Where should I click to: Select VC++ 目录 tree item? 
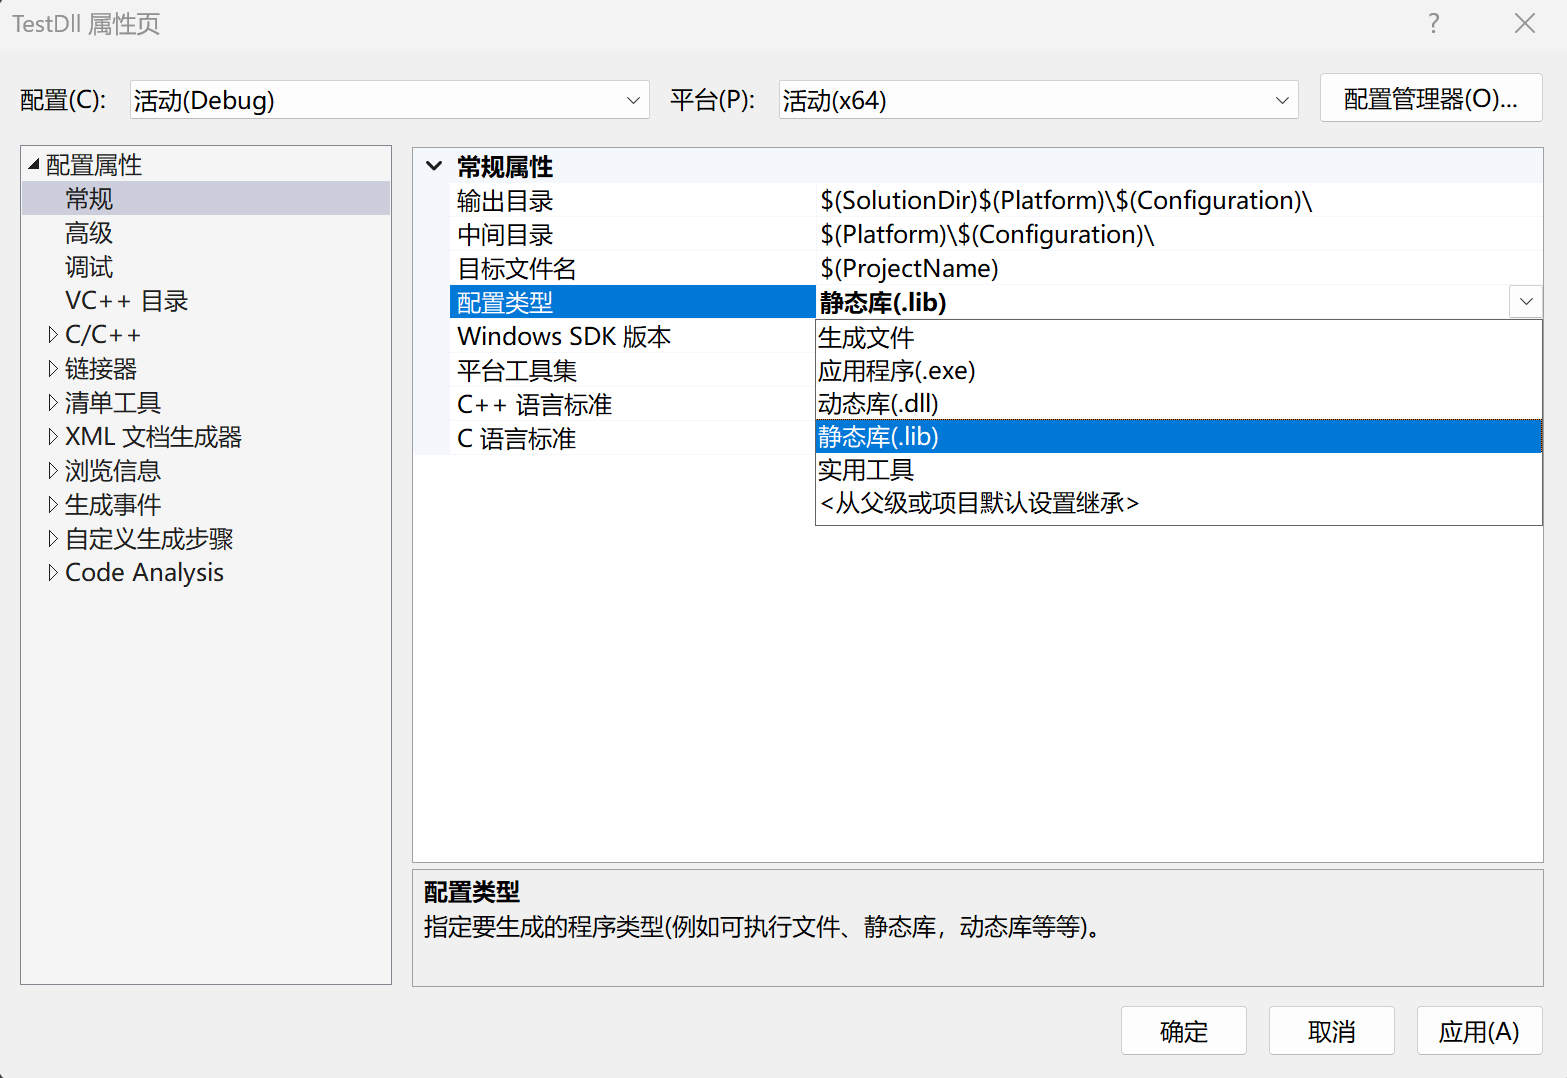126,301
